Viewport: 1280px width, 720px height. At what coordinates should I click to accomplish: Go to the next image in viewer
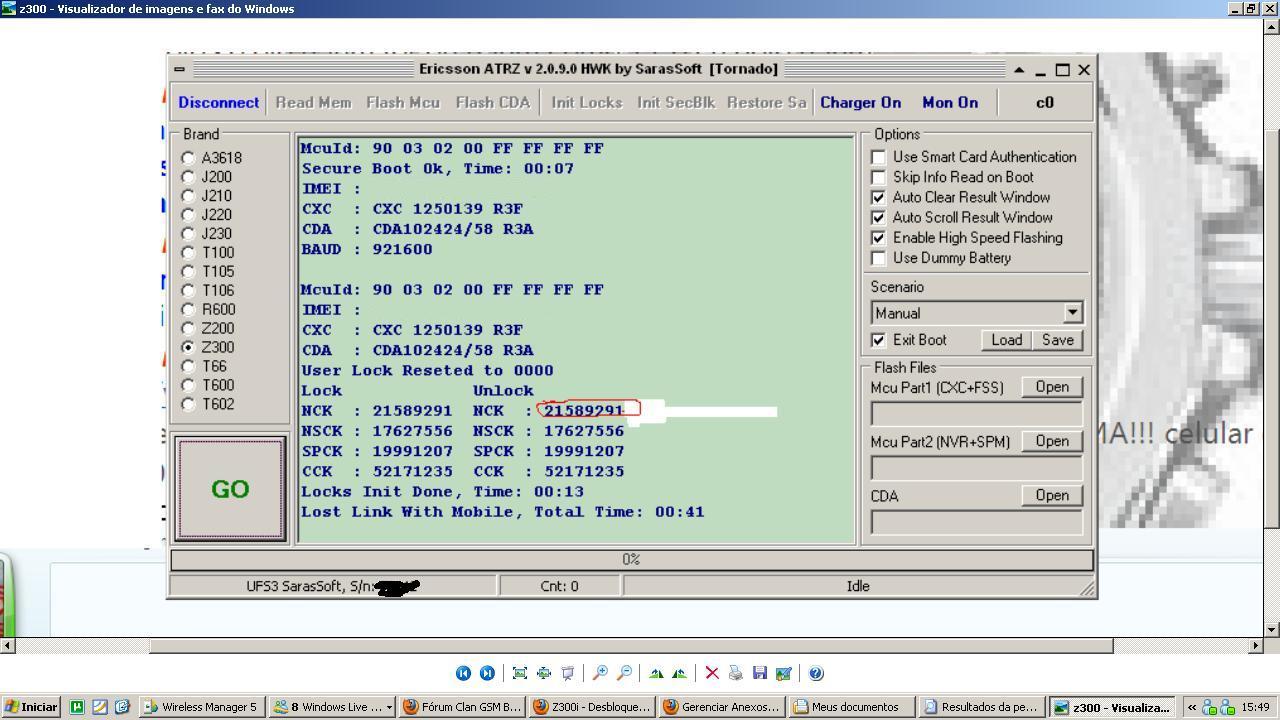[487, 673]
